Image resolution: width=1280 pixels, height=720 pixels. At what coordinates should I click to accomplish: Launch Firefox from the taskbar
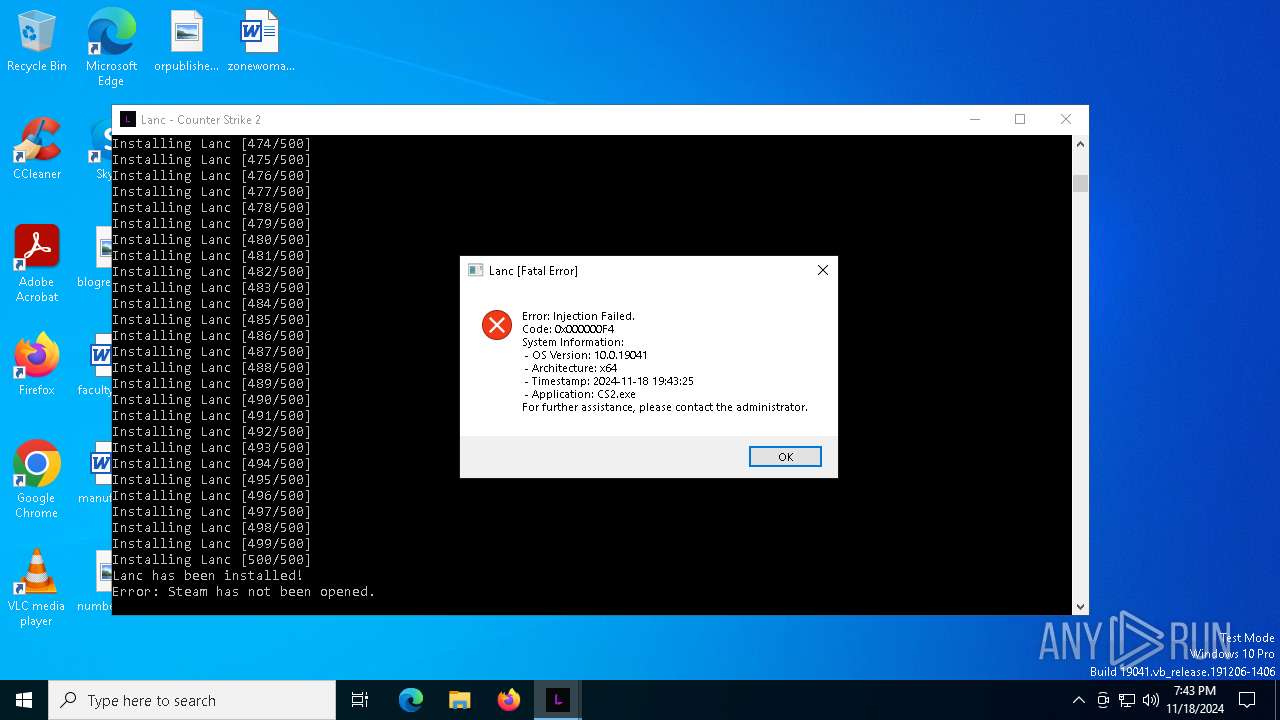click(509, 700)
